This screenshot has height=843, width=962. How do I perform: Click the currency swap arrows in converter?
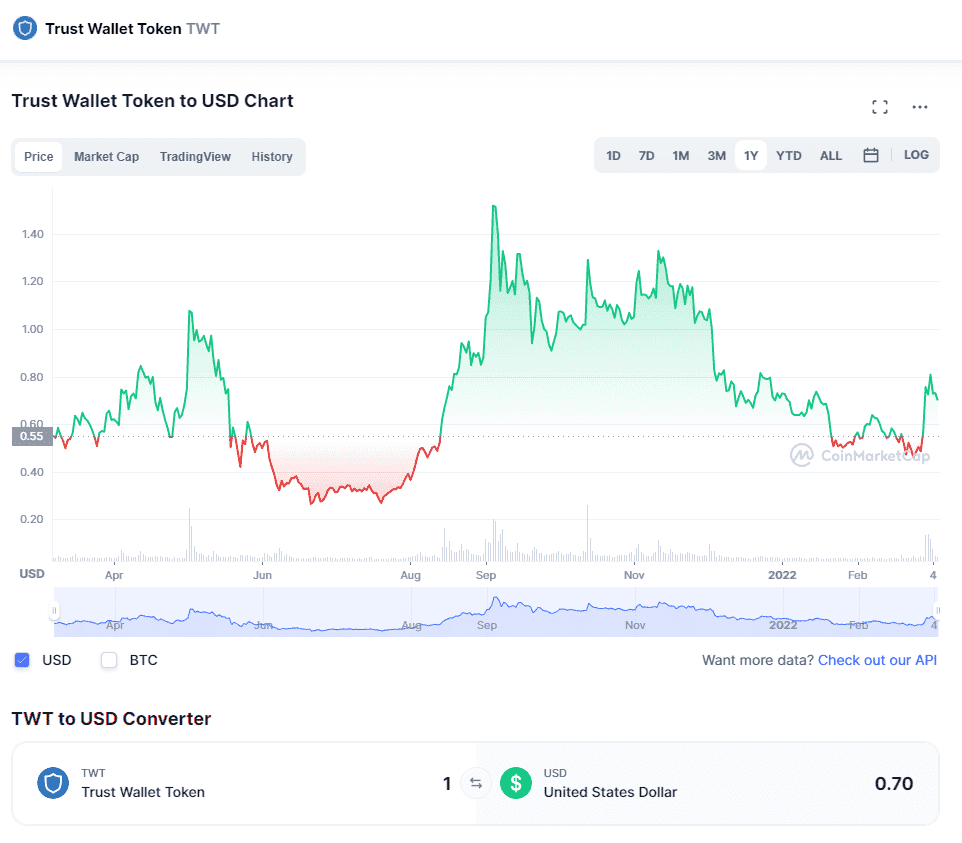click(476, 783)
